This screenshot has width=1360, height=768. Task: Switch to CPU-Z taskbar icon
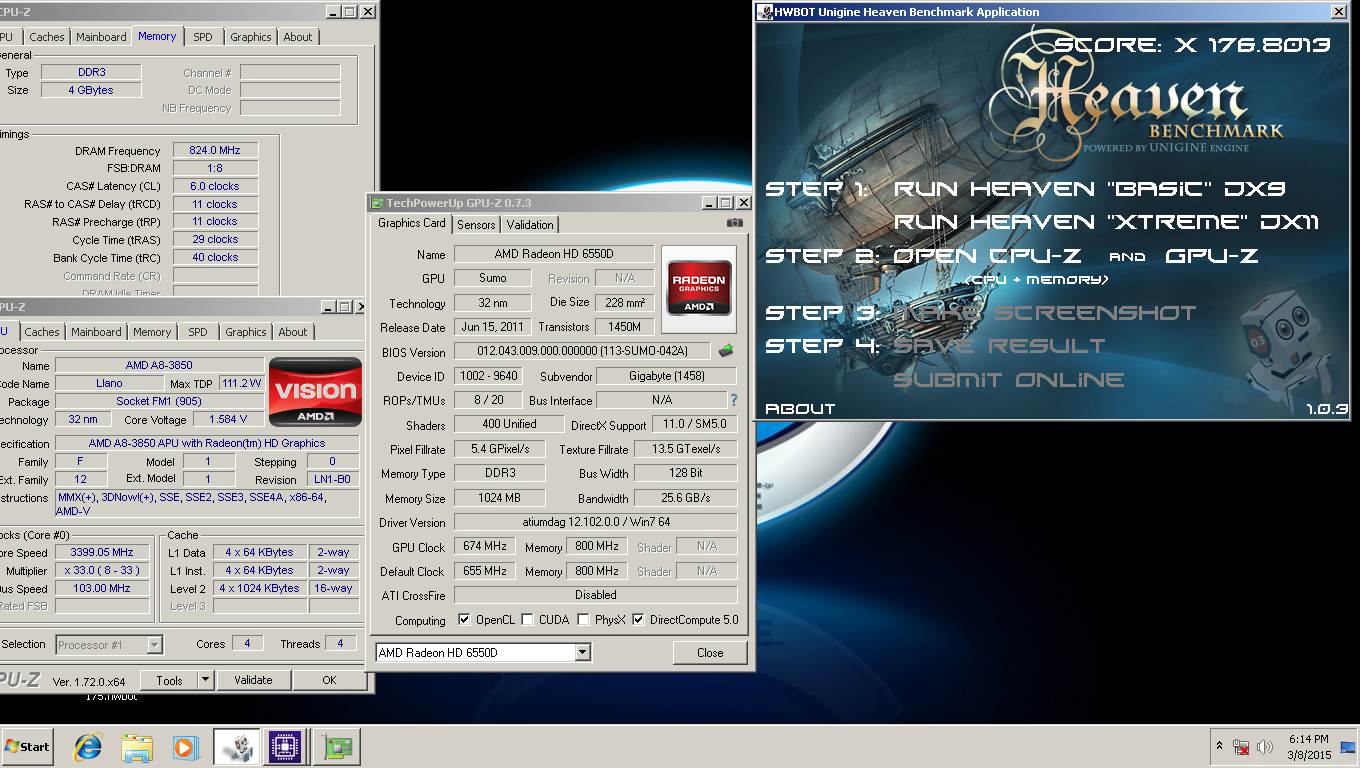[285, 746]
